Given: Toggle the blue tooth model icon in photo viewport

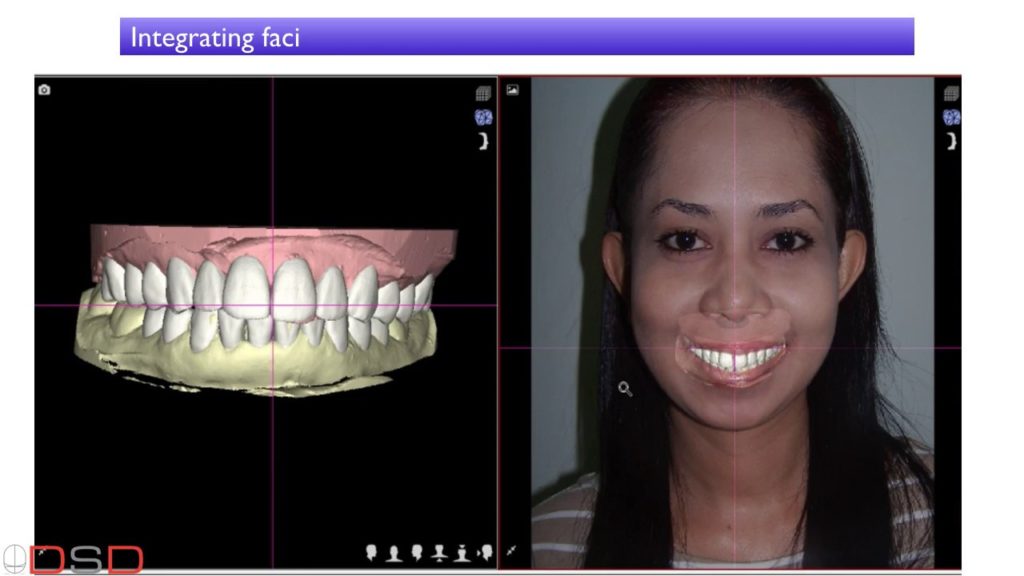Looking at the screenshot, I should (x=951, y=117).
